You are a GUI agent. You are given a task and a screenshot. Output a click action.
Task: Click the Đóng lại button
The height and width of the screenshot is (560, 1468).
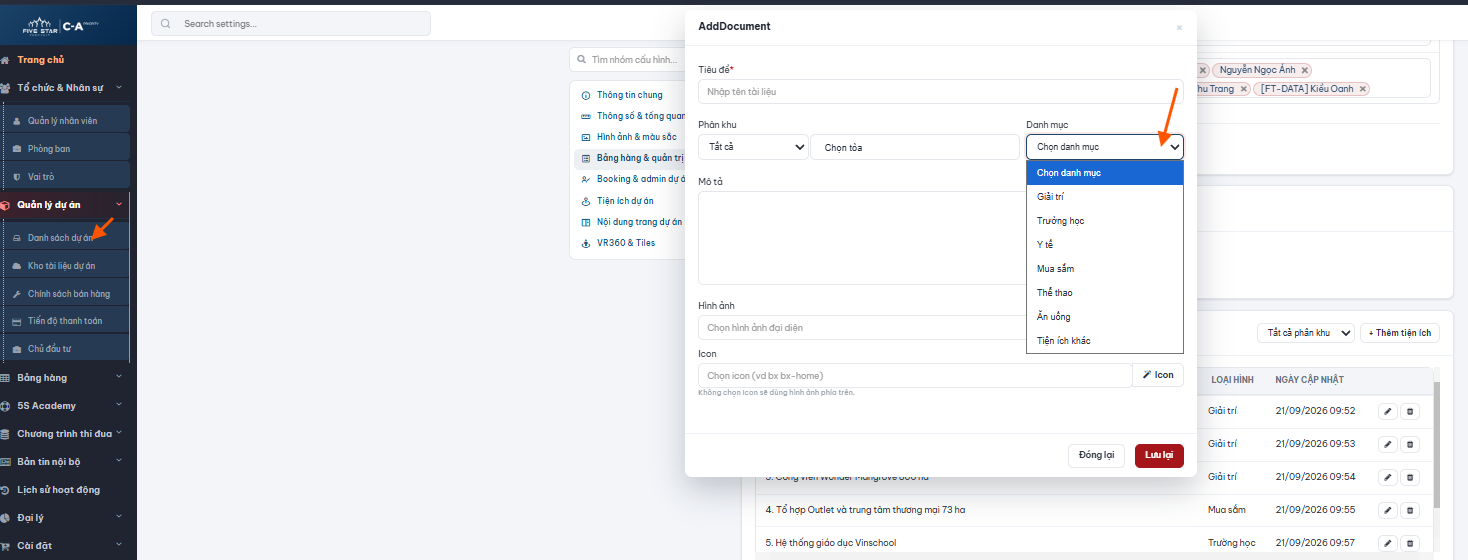pyautogui.click(x=1097, y=455)
